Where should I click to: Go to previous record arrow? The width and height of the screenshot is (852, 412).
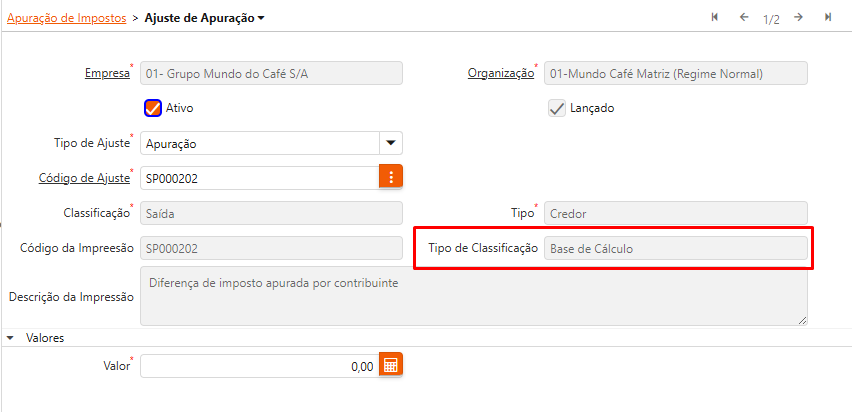click(743, 18)
